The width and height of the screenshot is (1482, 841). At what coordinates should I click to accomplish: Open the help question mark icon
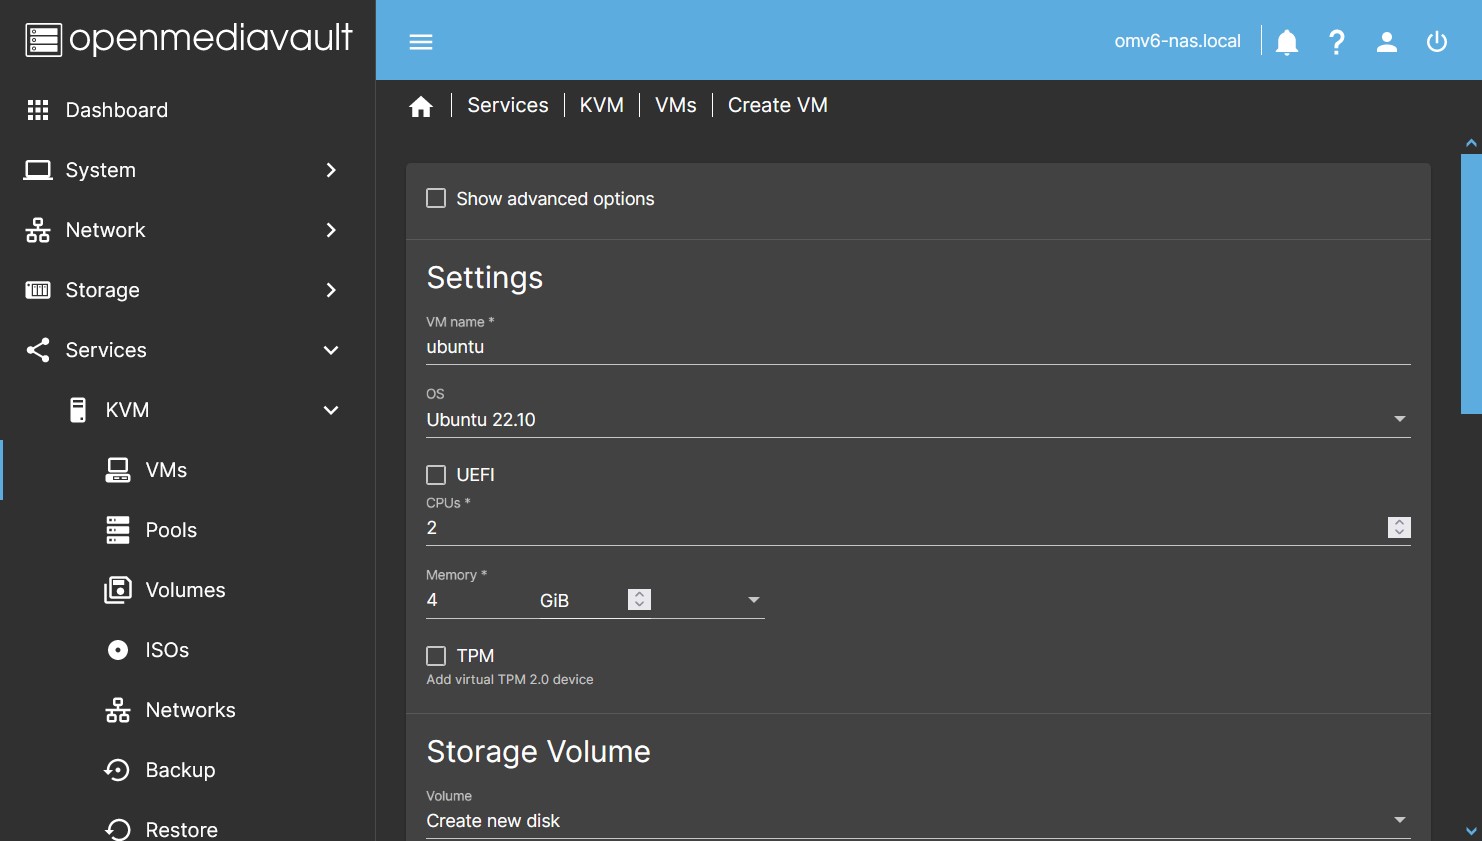pos(1336,41)
